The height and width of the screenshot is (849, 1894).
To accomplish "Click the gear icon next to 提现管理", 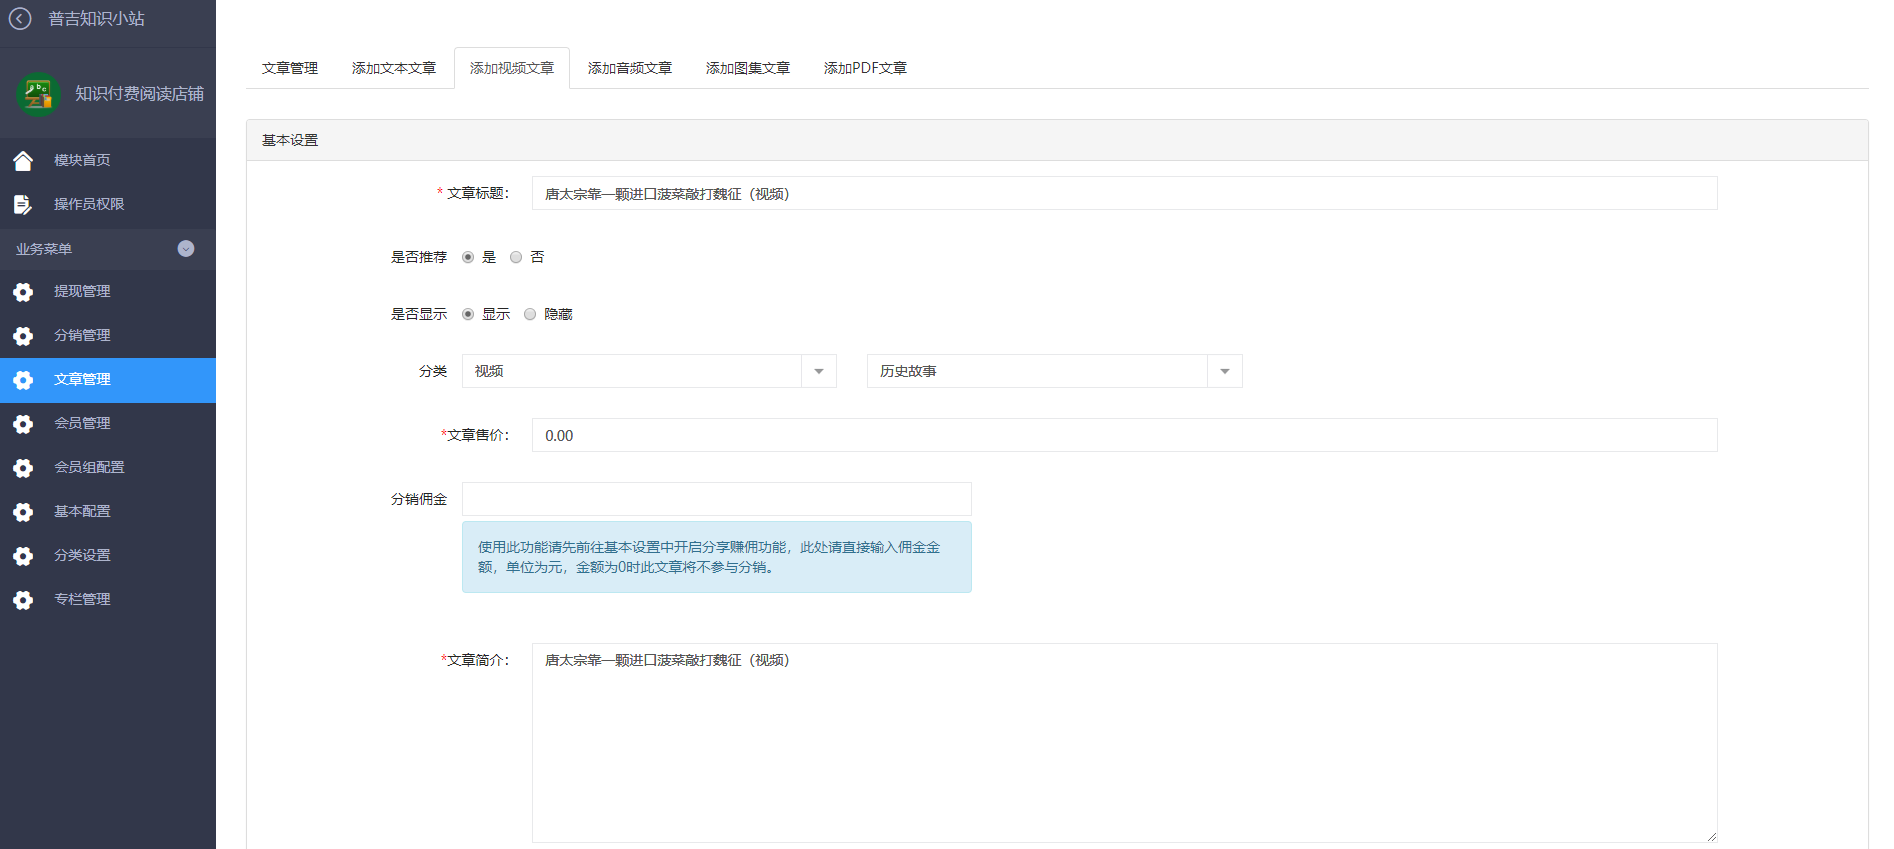I will coord(23,292).
